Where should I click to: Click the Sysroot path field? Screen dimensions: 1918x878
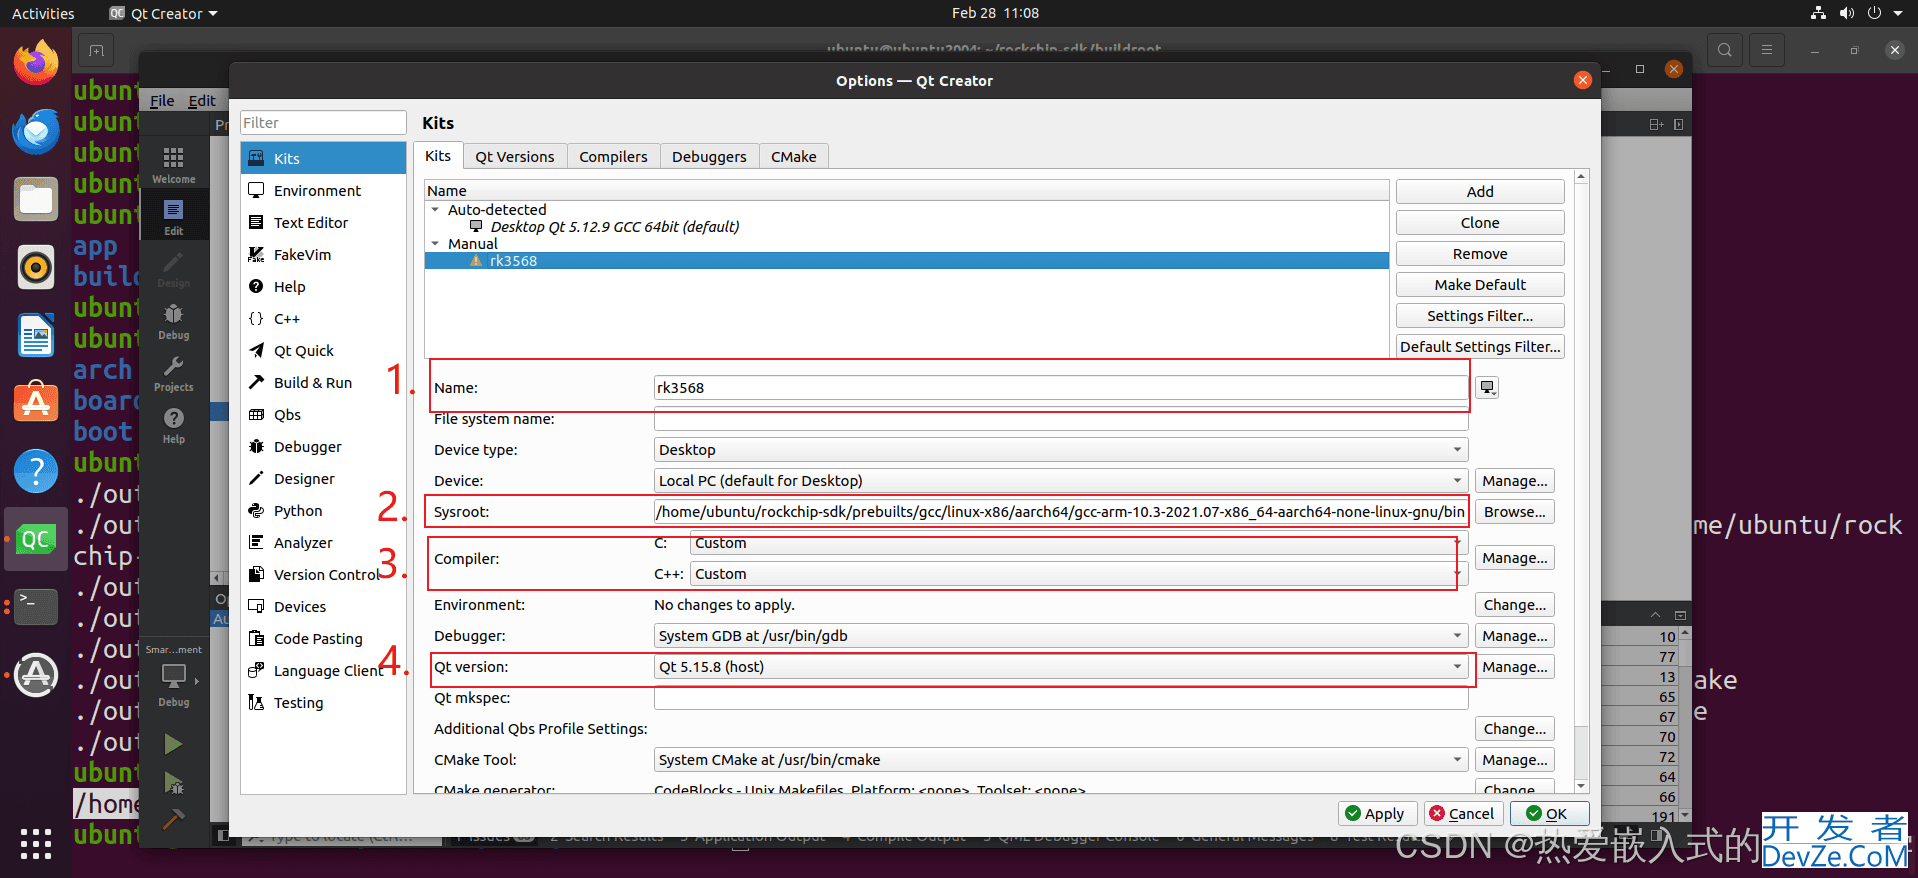1061,512
